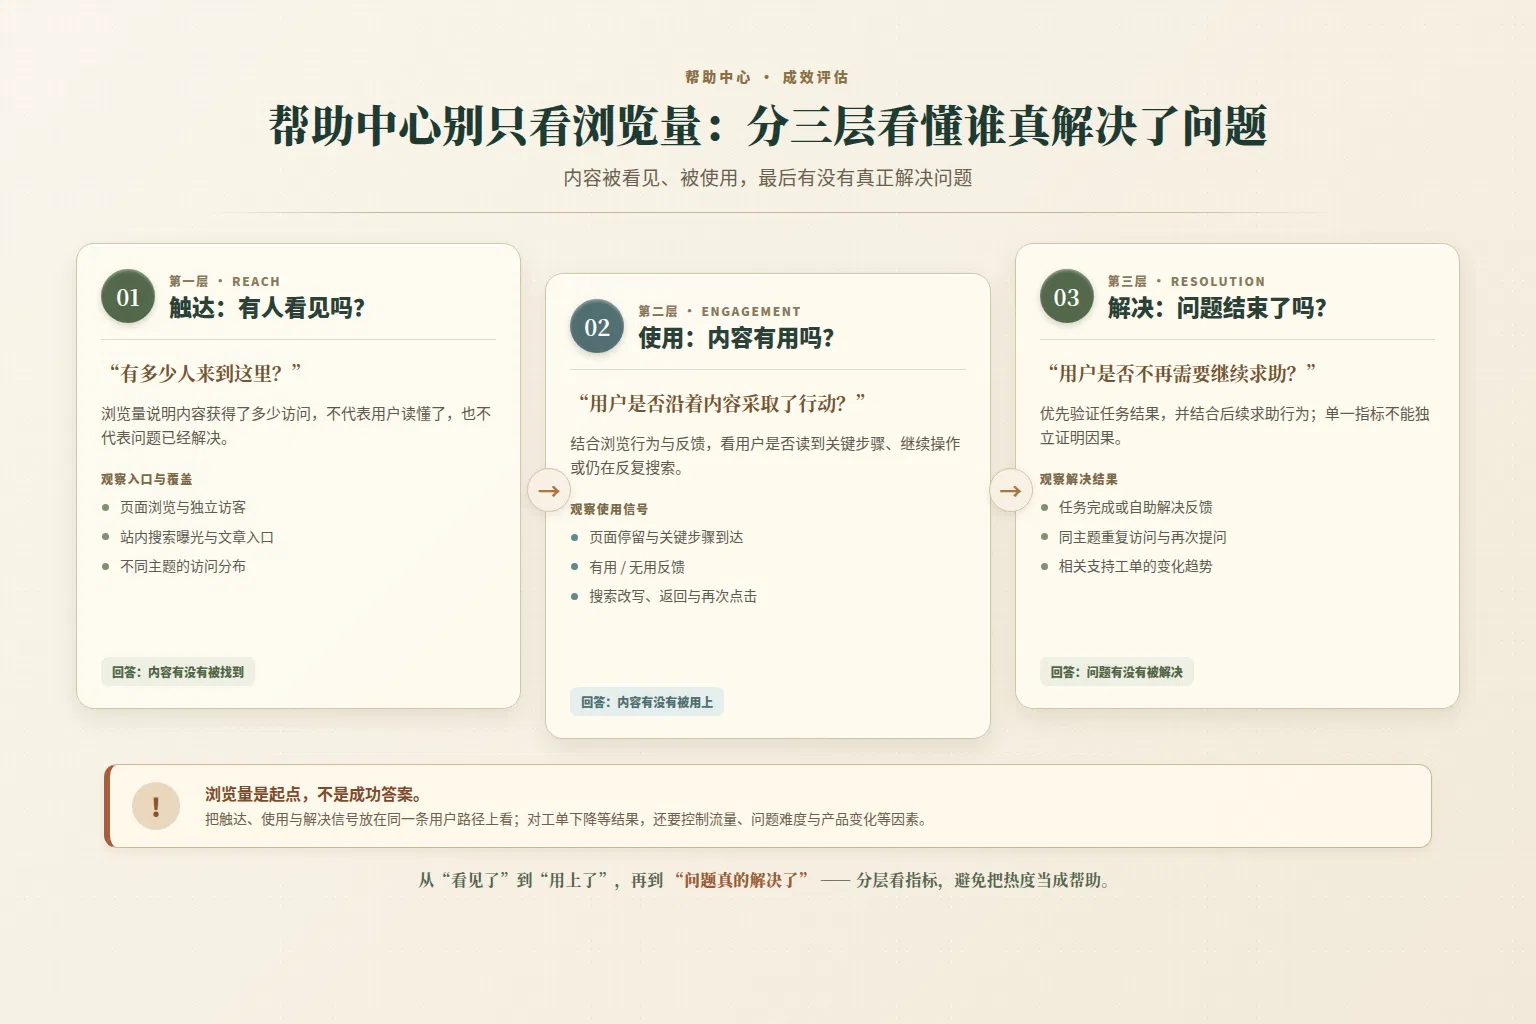Click list item 页面浏览与独立访客

click(183, 508)
